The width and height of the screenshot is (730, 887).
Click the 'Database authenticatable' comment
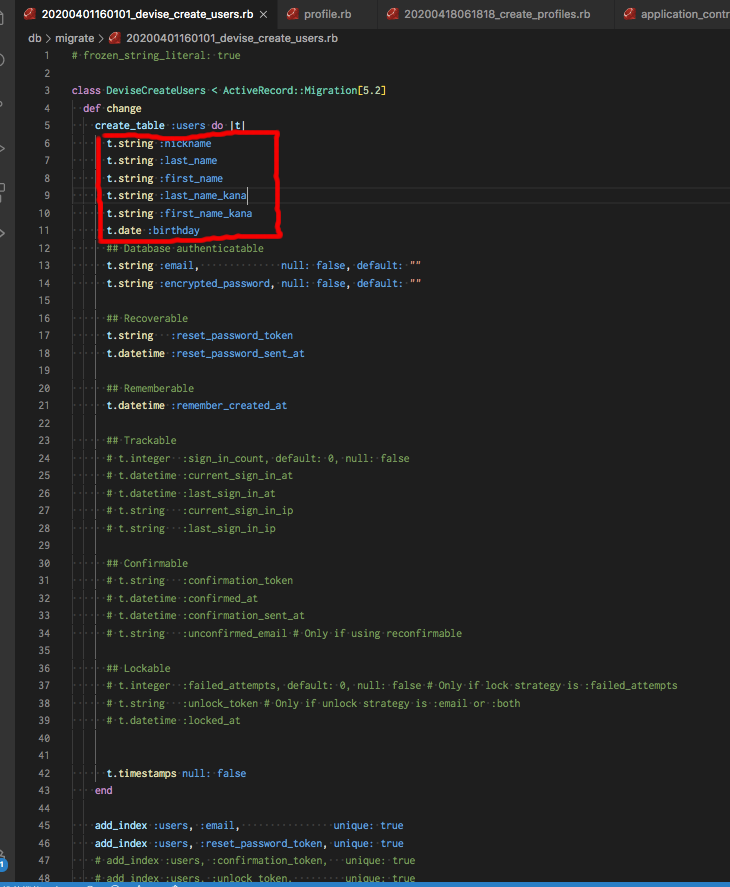[185, 248]
